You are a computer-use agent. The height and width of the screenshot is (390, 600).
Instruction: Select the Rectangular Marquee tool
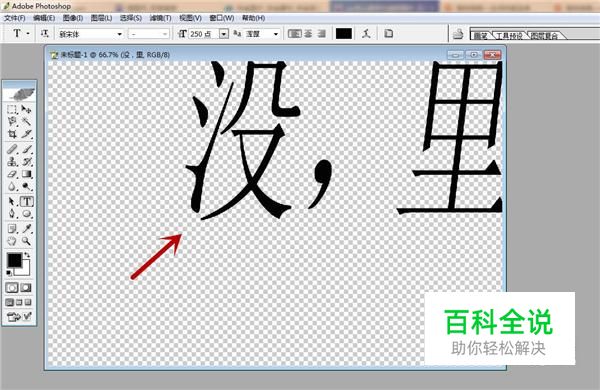pos(12,110)
